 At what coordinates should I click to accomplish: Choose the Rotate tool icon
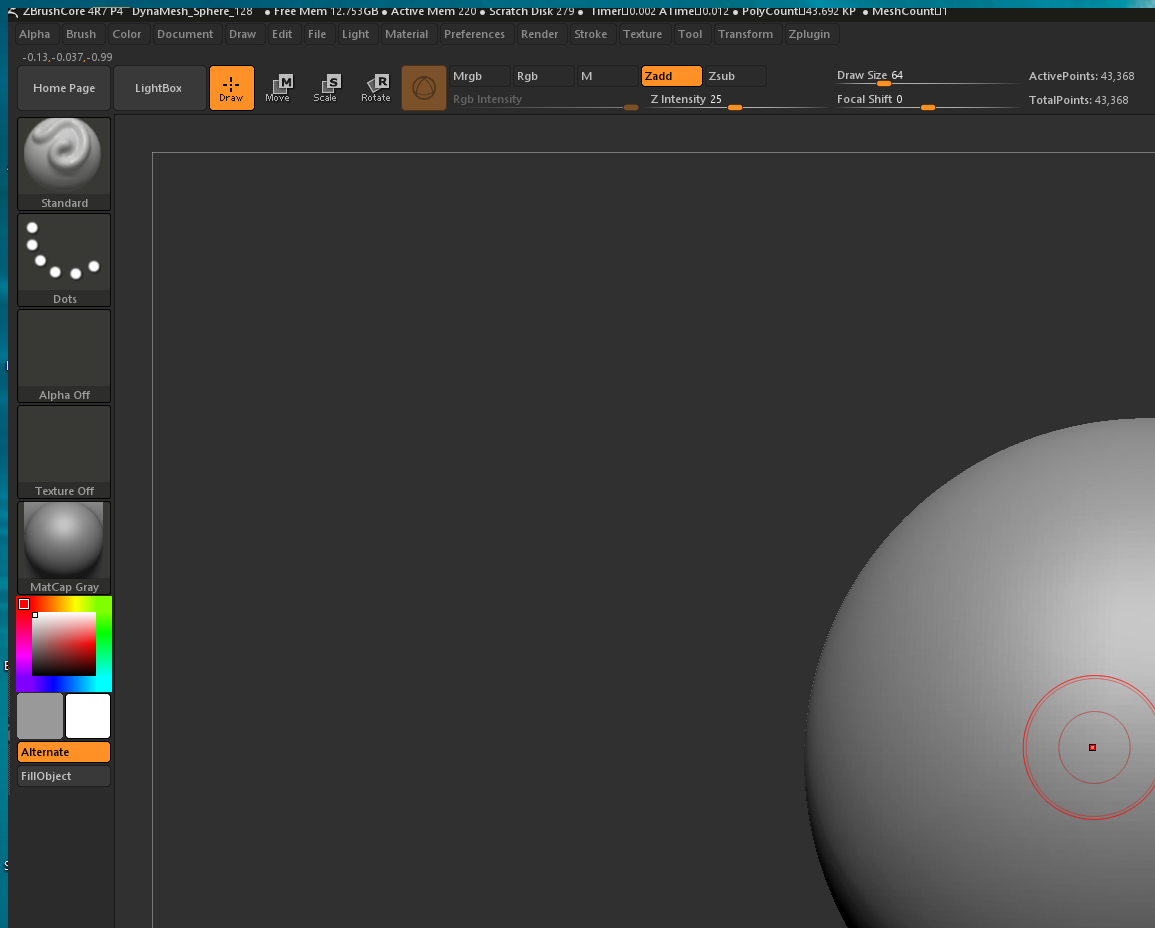(x=376, y=88)
